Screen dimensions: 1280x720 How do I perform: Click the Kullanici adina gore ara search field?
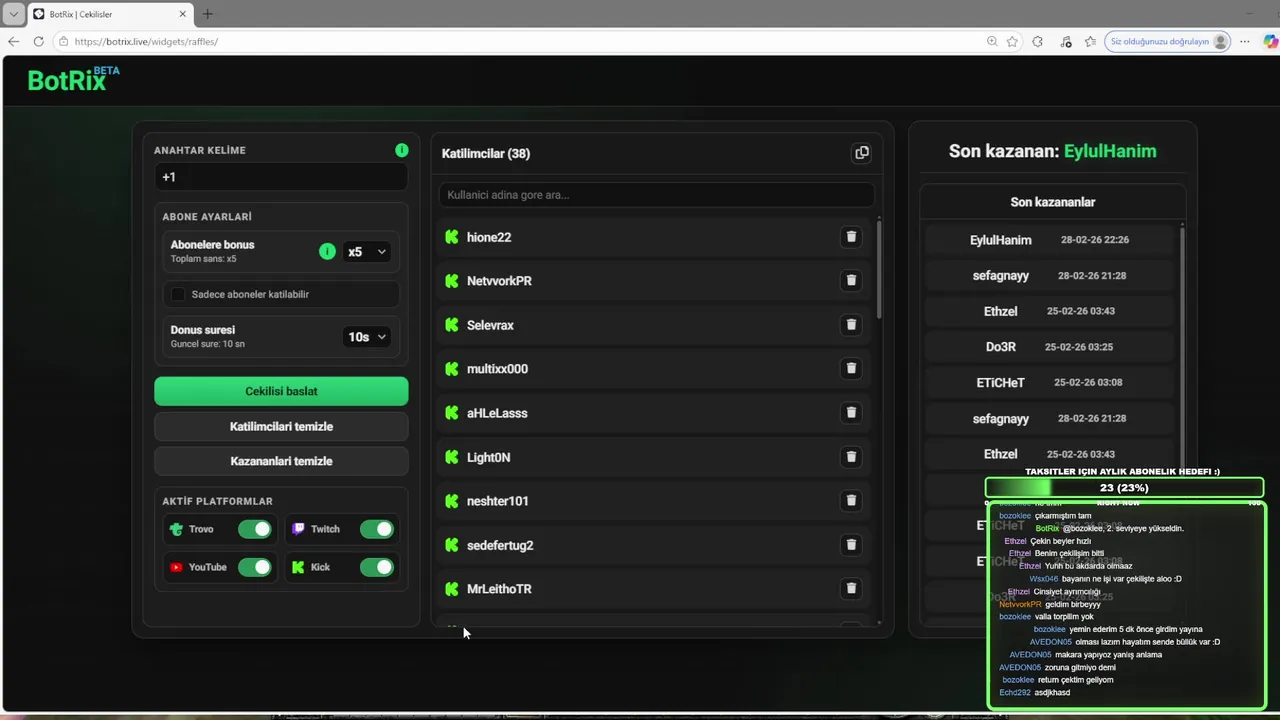tap(656, 194)
